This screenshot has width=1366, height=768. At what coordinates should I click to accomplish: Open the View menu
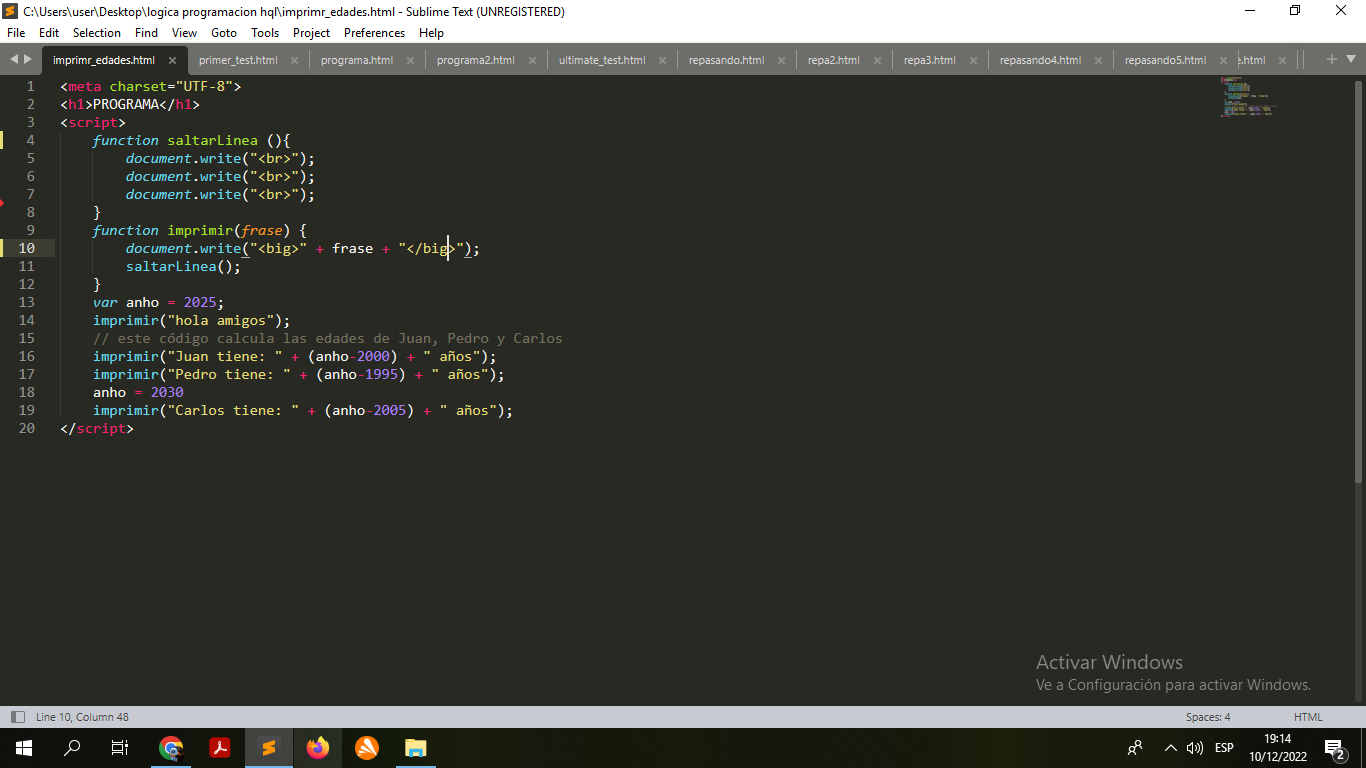click(184, 33)
